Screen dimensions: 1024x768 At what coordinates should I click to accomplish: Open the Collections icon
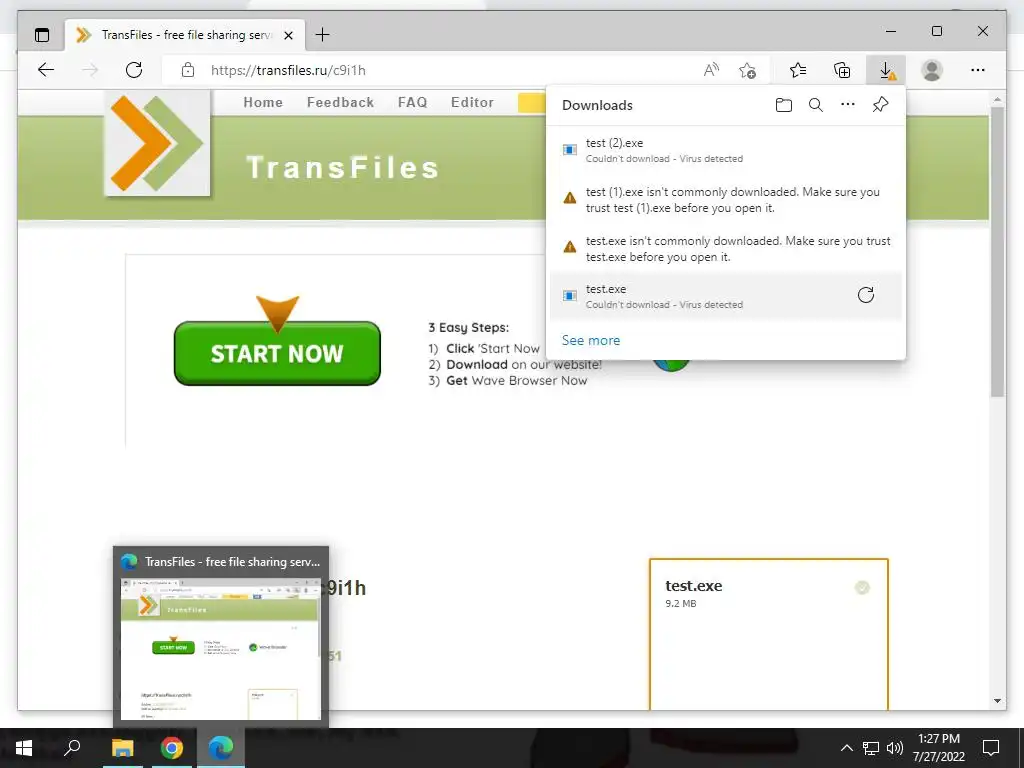842,70
